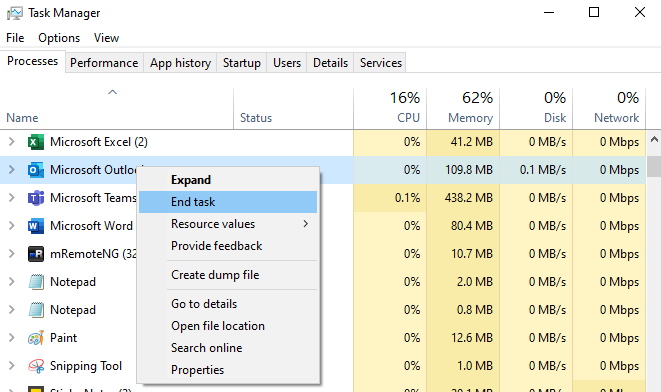Choose Properties in the context menu
661x392 pixels.
point(228,370)
